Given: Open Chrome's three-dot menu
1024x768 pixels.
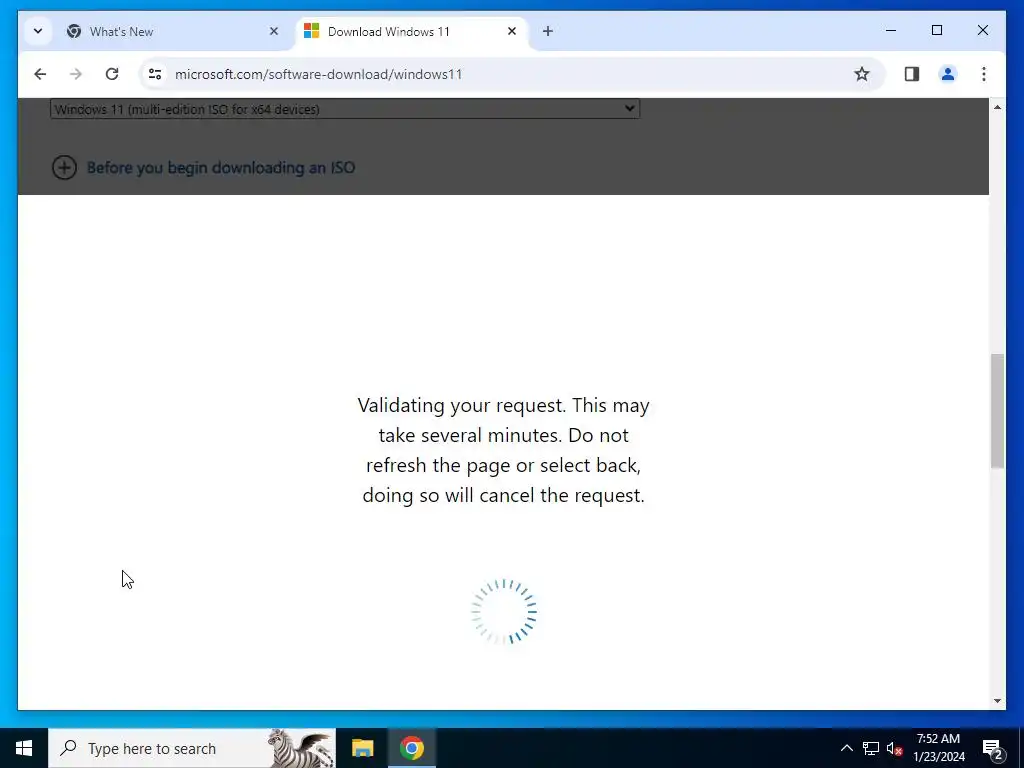Looking at the screenshot, I should coord(984,74).
